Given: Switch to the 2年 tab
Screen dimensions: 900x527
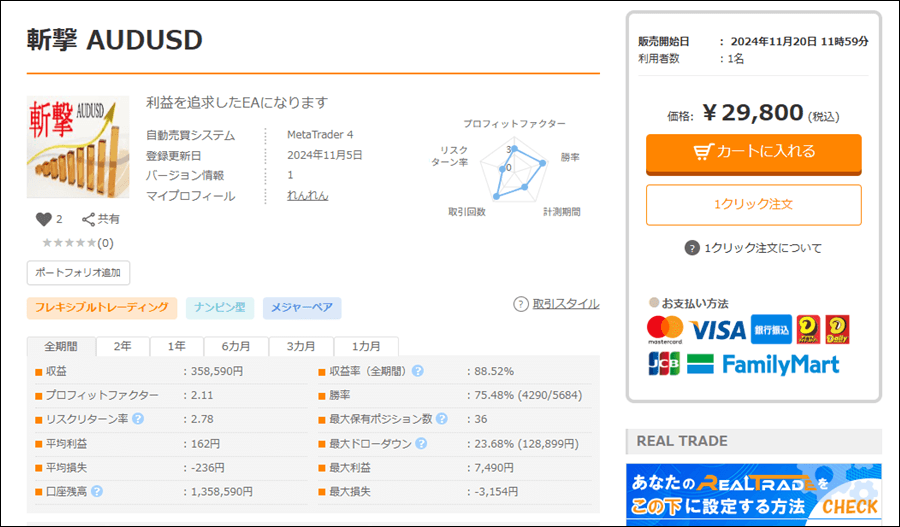Looking at the screenshot, I should pos(122,346).
